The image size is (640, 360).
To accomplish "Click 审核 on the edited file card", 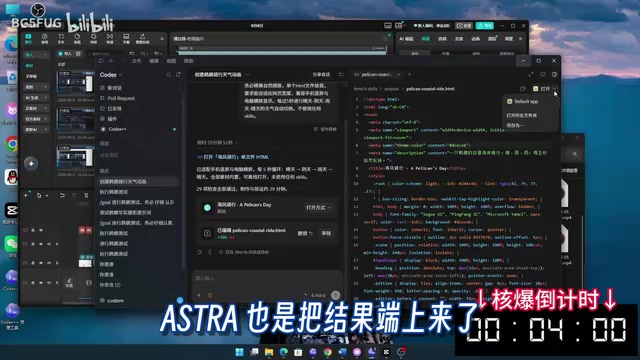I will tap(326, 233).
